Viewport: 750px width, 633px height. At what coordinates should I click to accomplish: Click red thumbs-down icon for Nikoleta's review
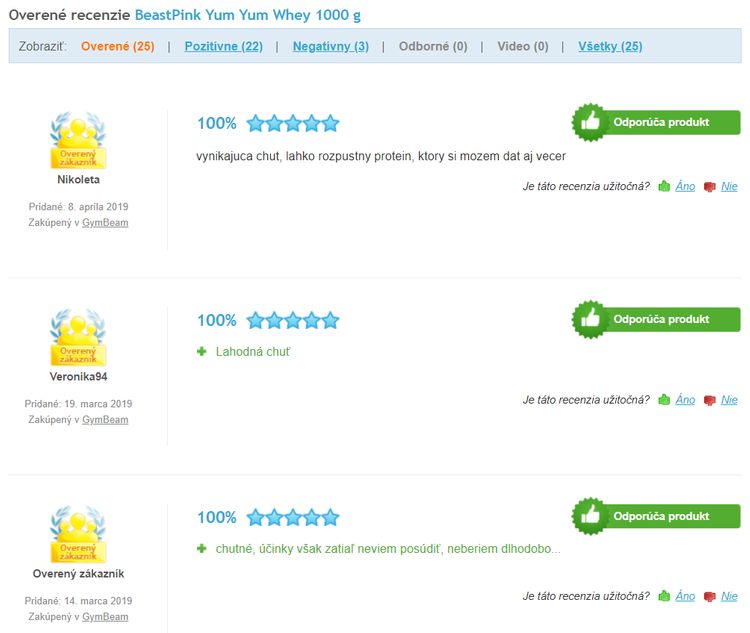(709, 187)
